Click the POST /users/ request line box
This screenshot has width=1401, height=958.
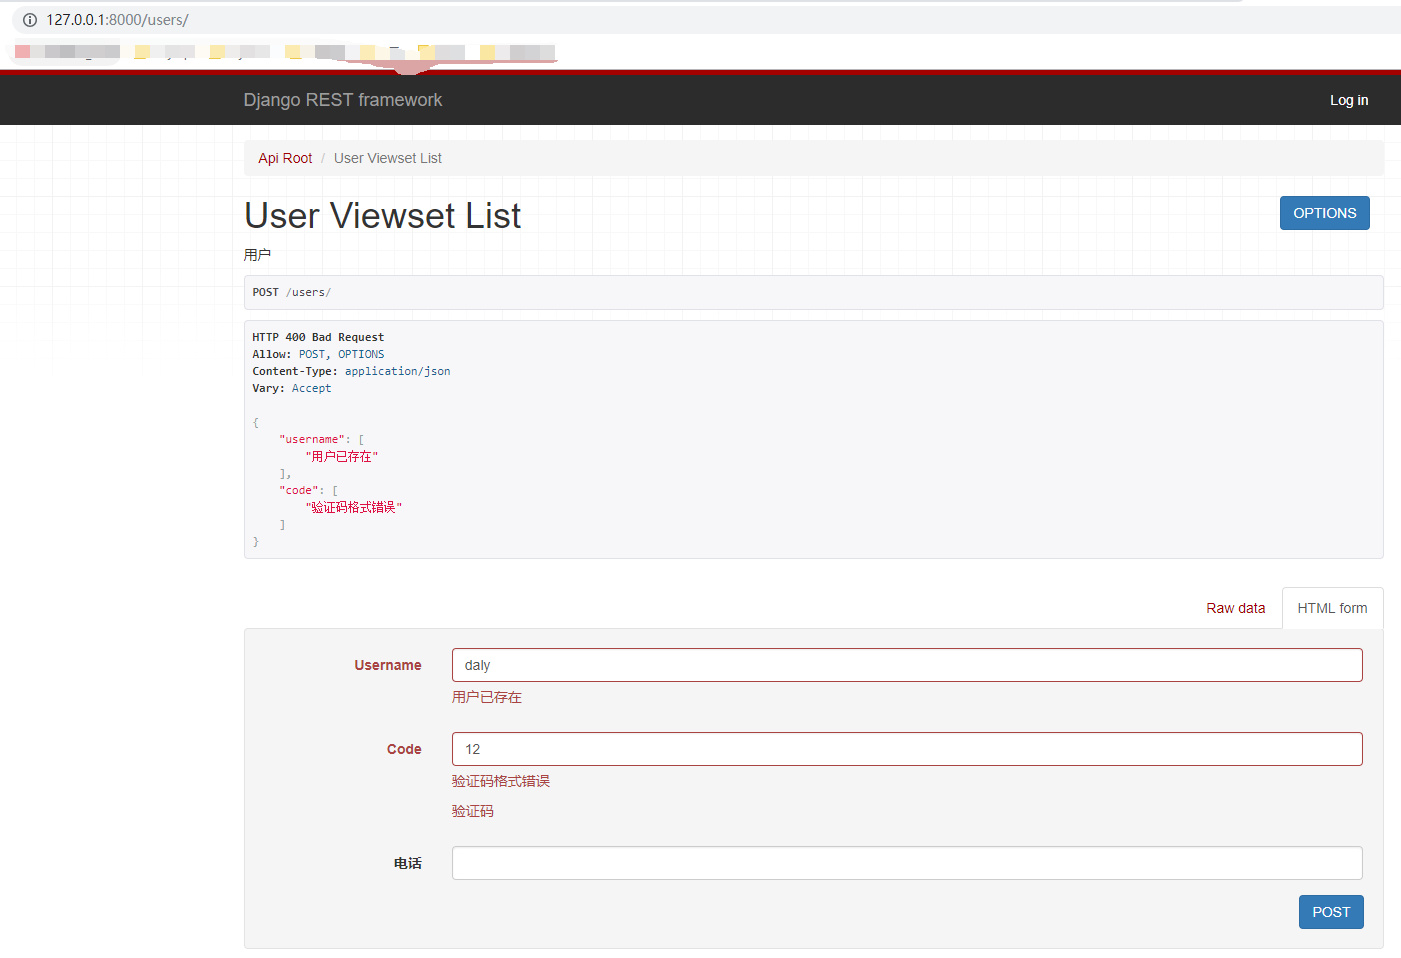(812, 292)
